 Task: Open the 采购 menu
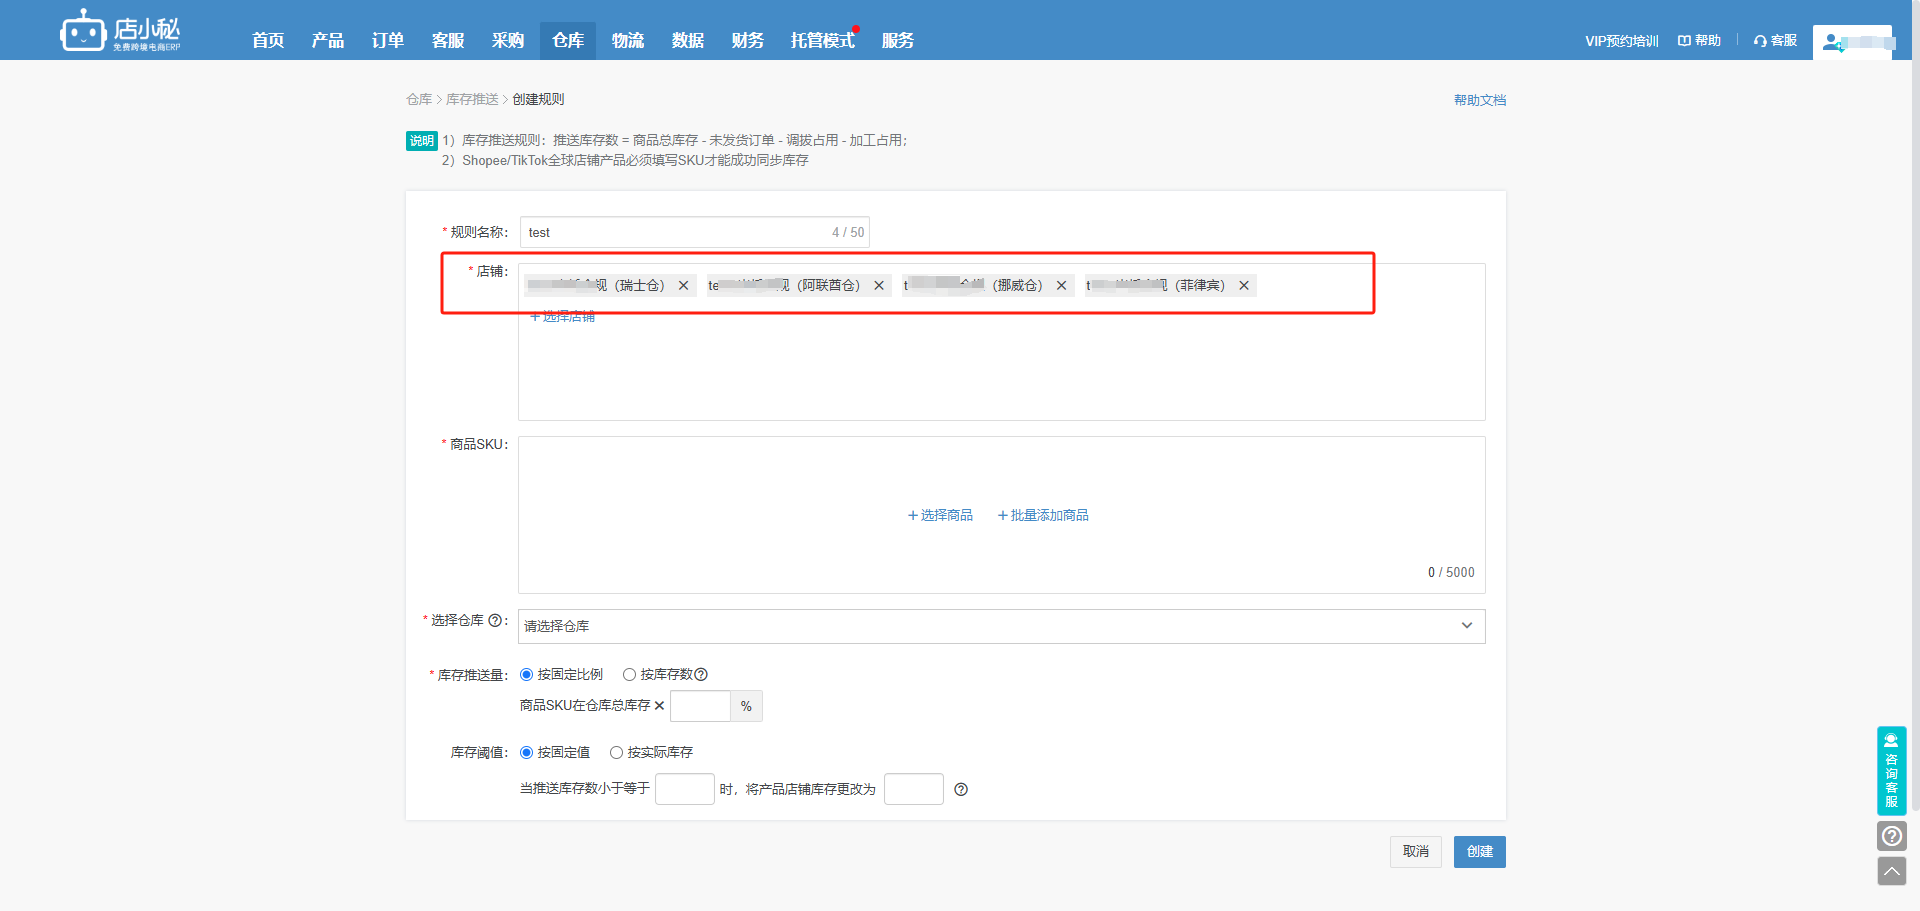(x=508, y=41)
